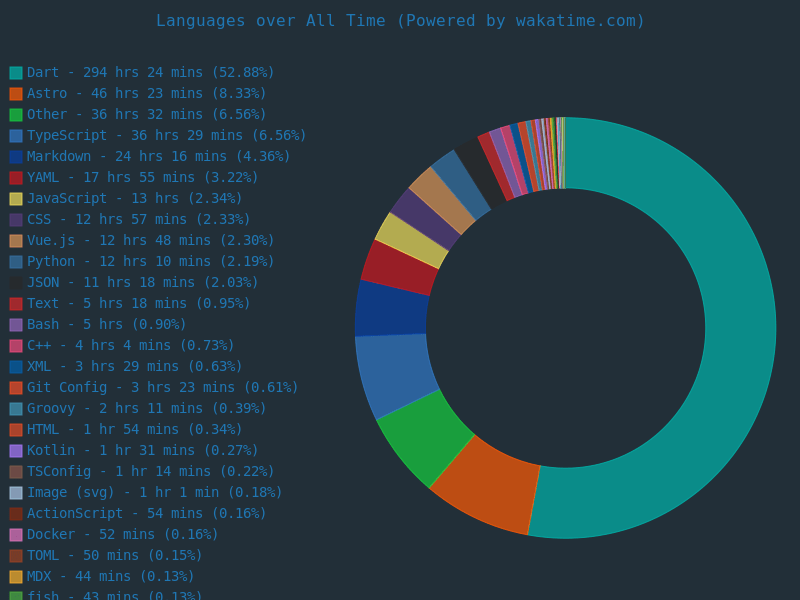The image size is (800, 600).
Task: Click the JavaScript legend color square
Action: pos(16,199)
